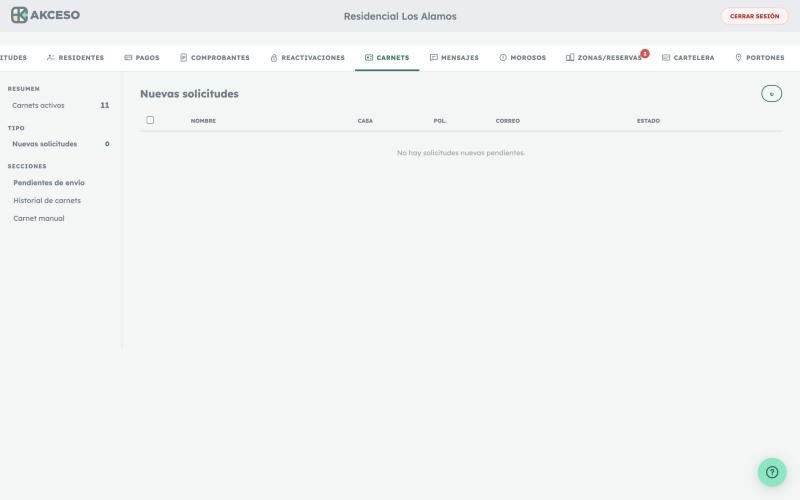The image size is (800, 500).
Task: Click the Pol. column header
Action: (x=440, y=121)
